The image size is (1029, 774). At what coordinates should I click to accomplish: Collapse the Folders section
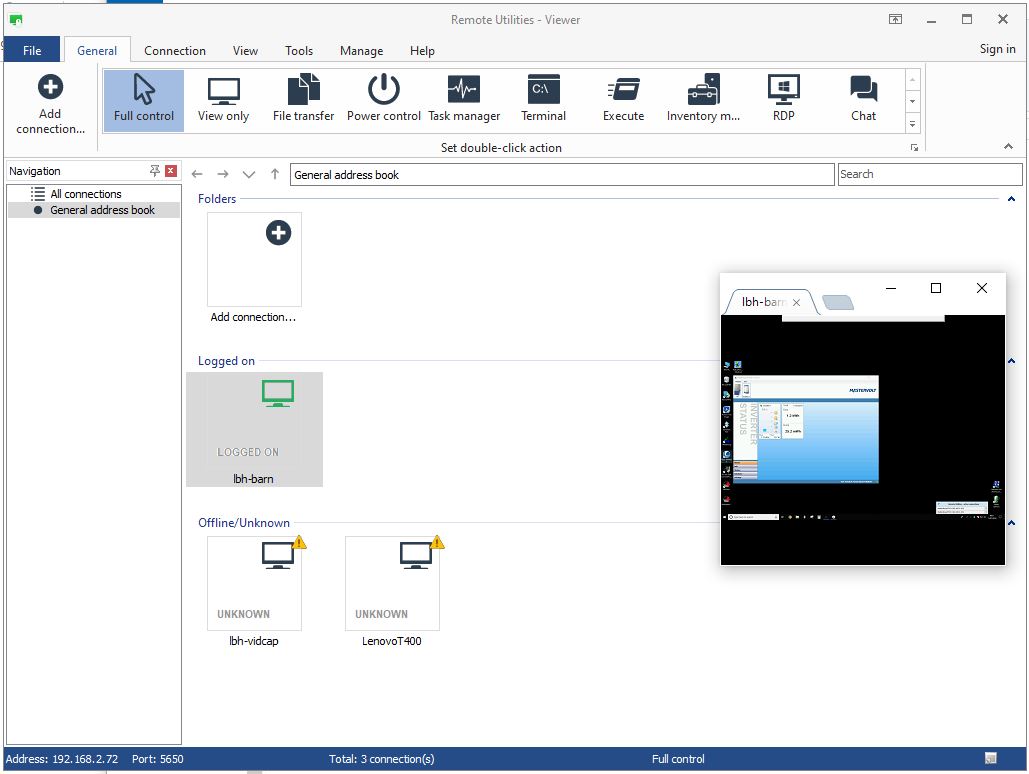[1011, 199]
